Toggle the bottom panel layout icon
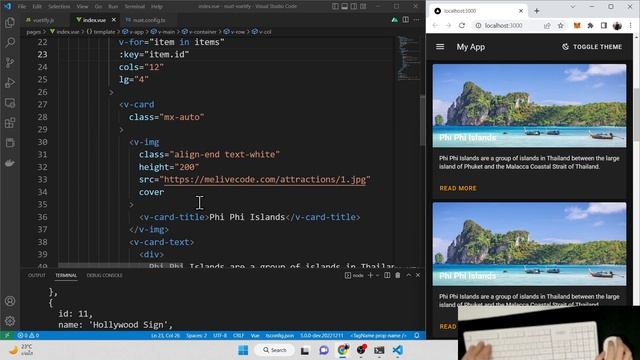The image size is (640, 360). point(344,6)
